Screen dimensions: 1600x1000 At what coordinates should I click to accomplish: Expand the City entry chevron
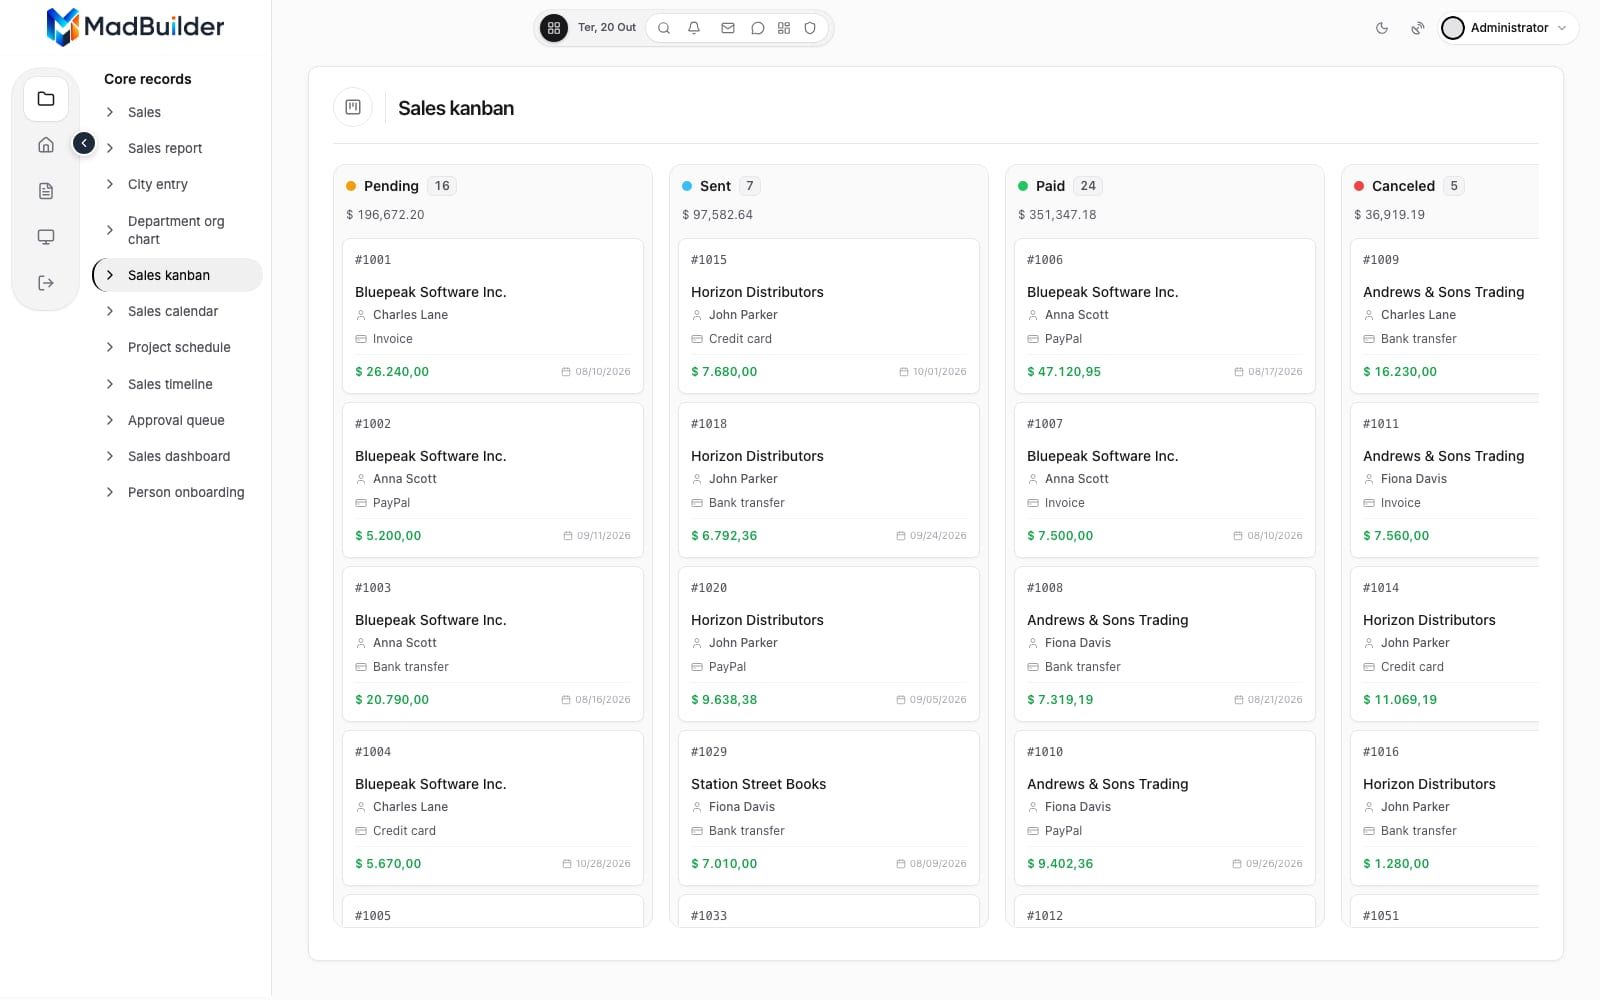click(x=110, y=184)
